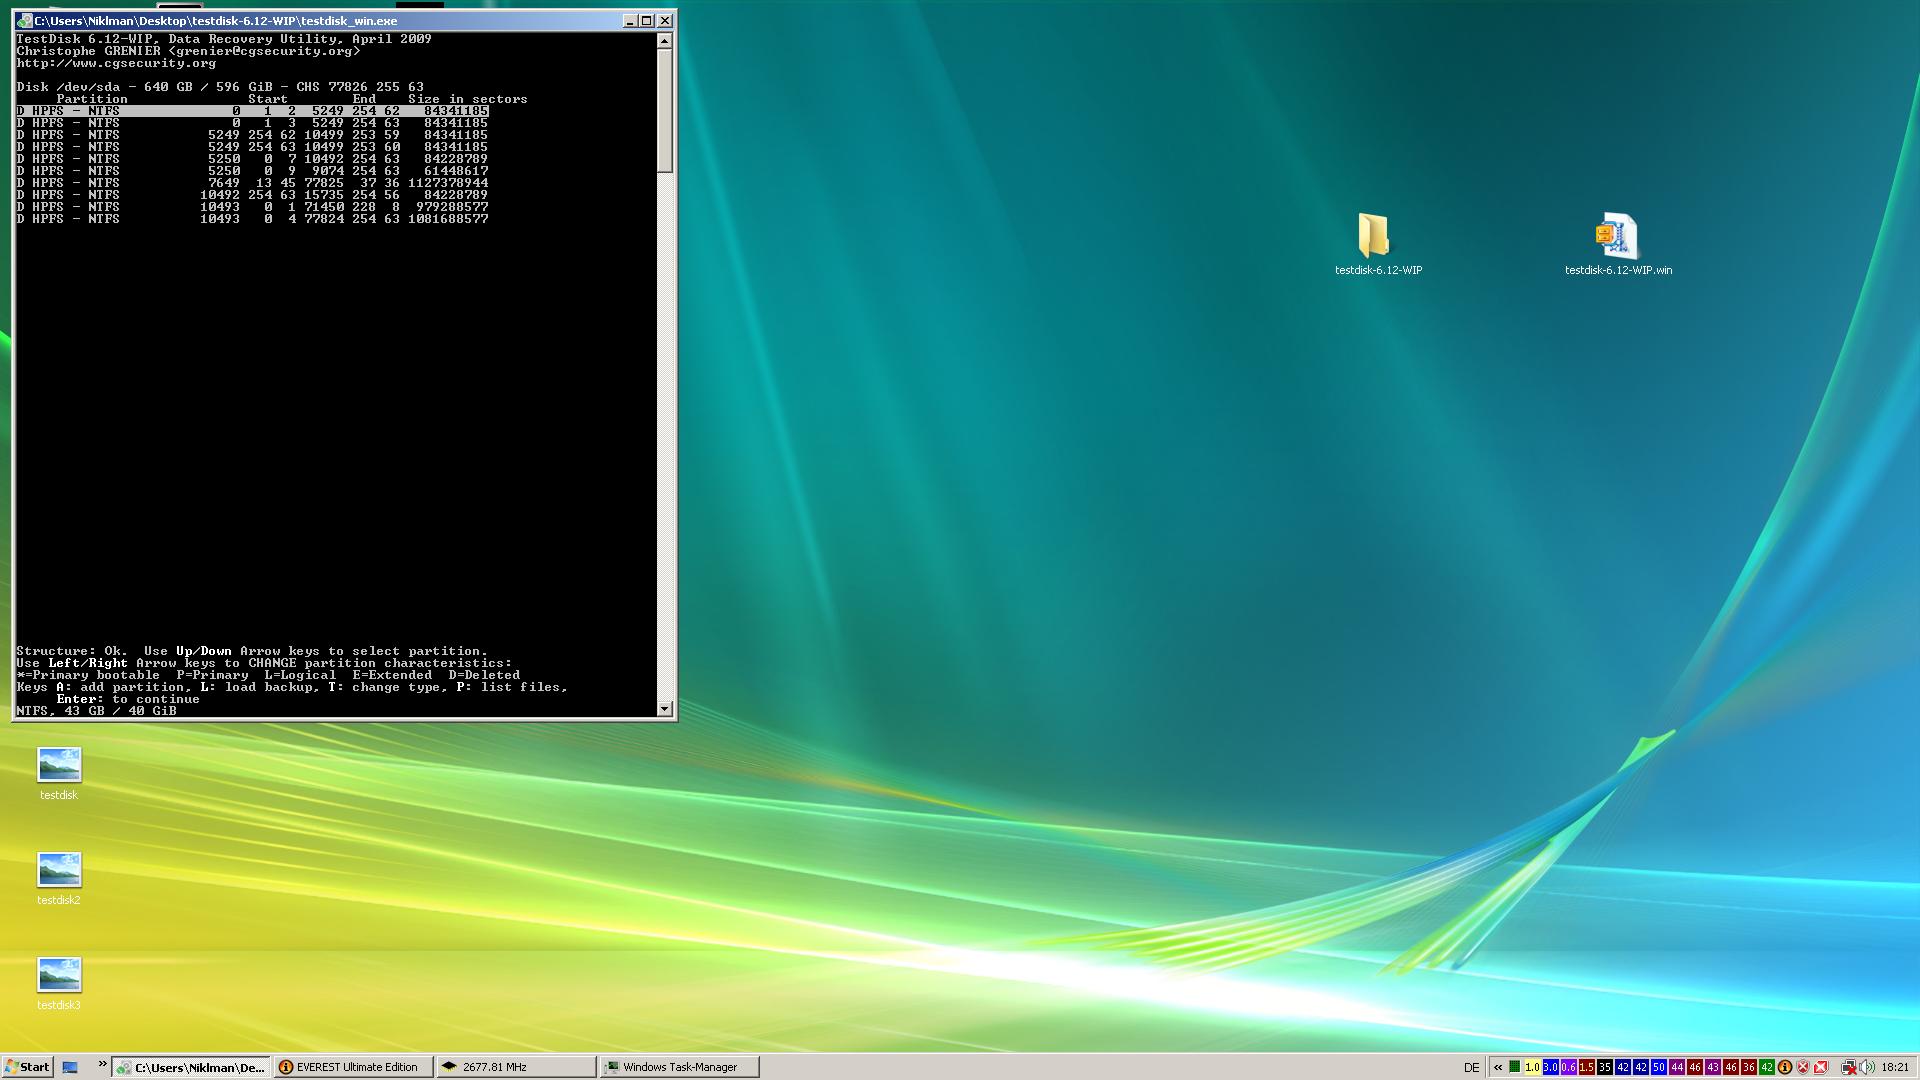The height and width of the screenshot is (1080, 1920).
Task: Click the network disconnected tray icon
Action: point(1849,1067)
